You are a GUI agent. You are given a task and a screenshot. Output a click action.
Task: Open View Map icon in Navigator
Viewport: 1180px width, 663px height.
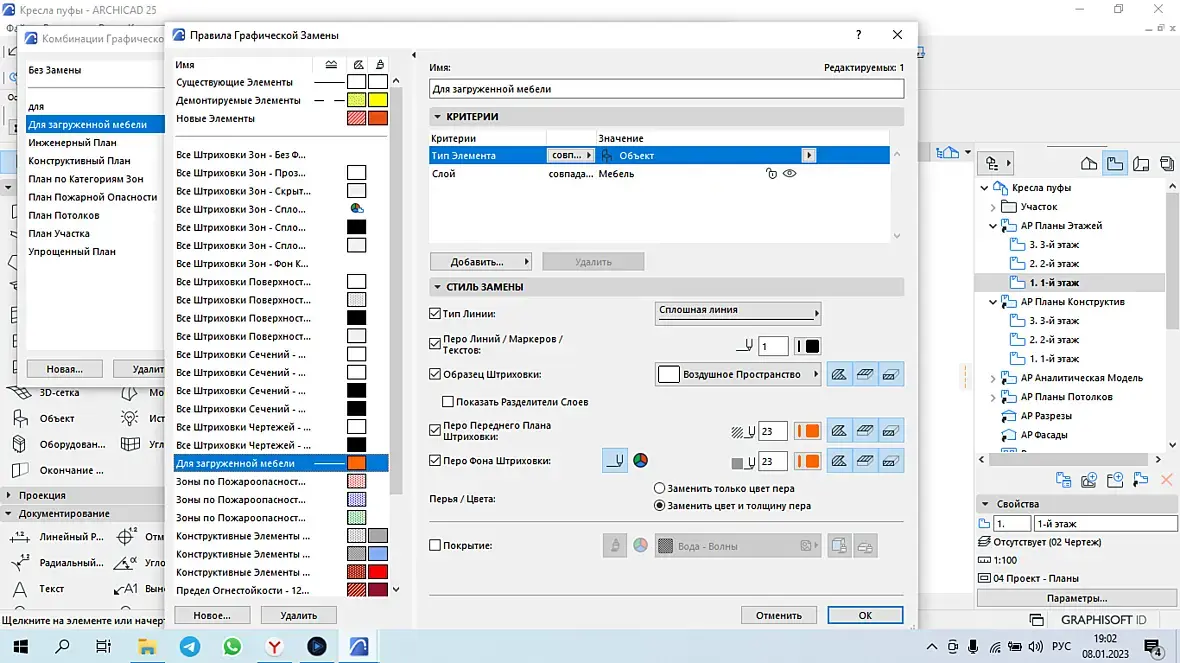point(1115,163)
